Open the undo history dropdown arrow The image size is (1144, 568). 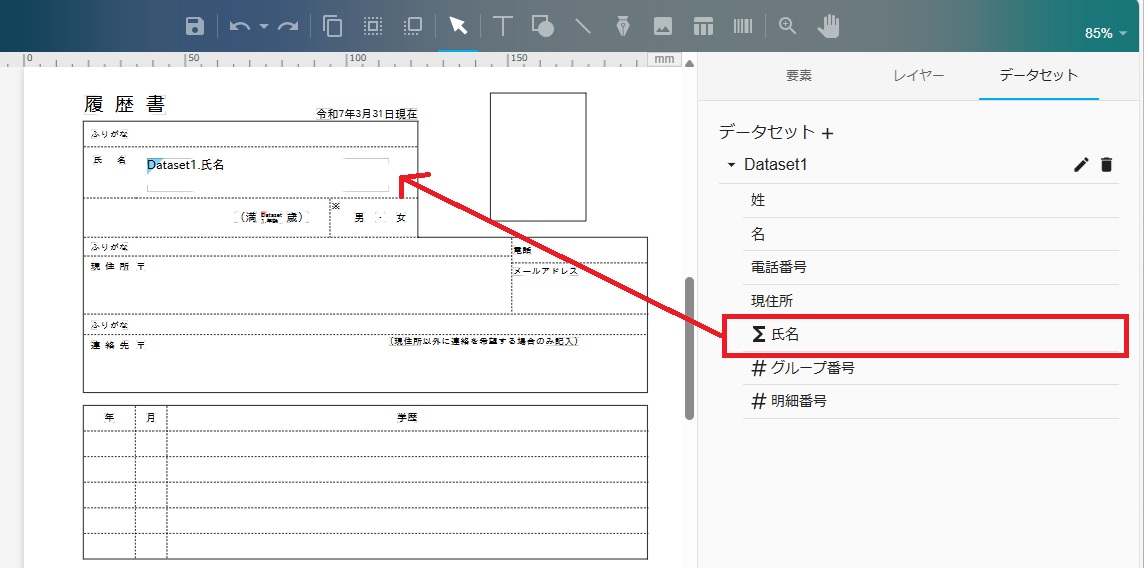click(x=264, y=27)
